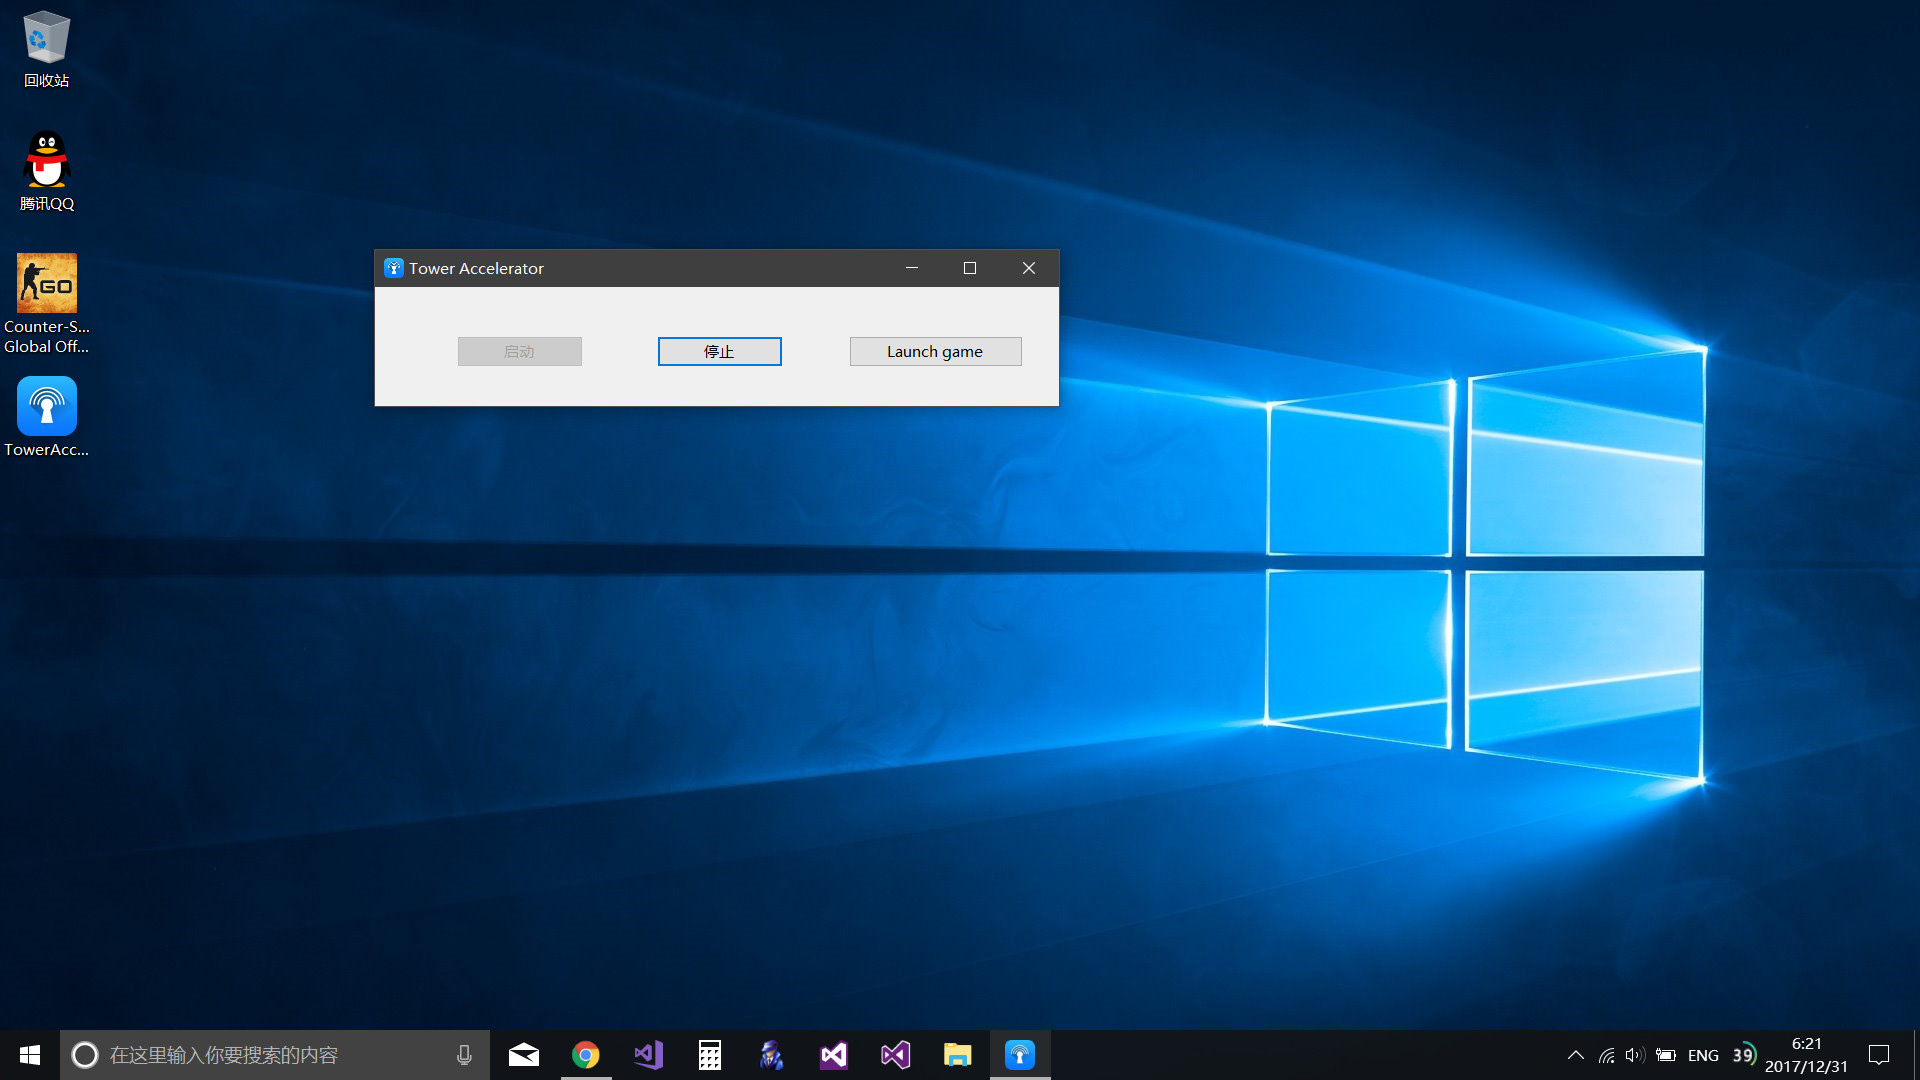Open the volume control in tray
The width and height of the screenshot is (1920, 1080).
click(1635, 1055)
